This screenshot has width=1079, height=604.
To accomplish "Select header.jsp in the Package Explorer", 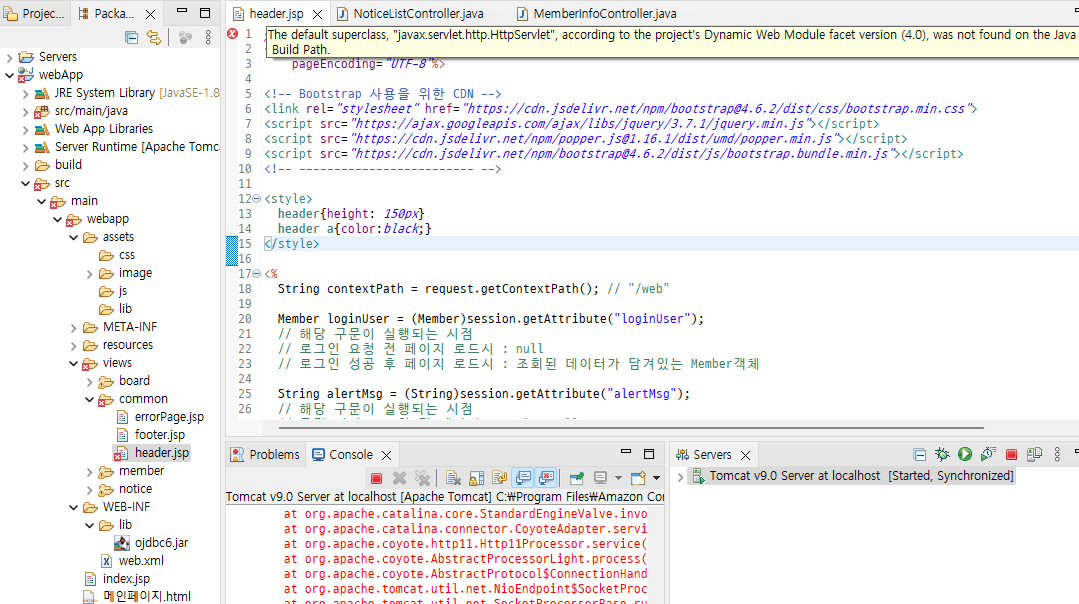I will (x=162, y=453).
